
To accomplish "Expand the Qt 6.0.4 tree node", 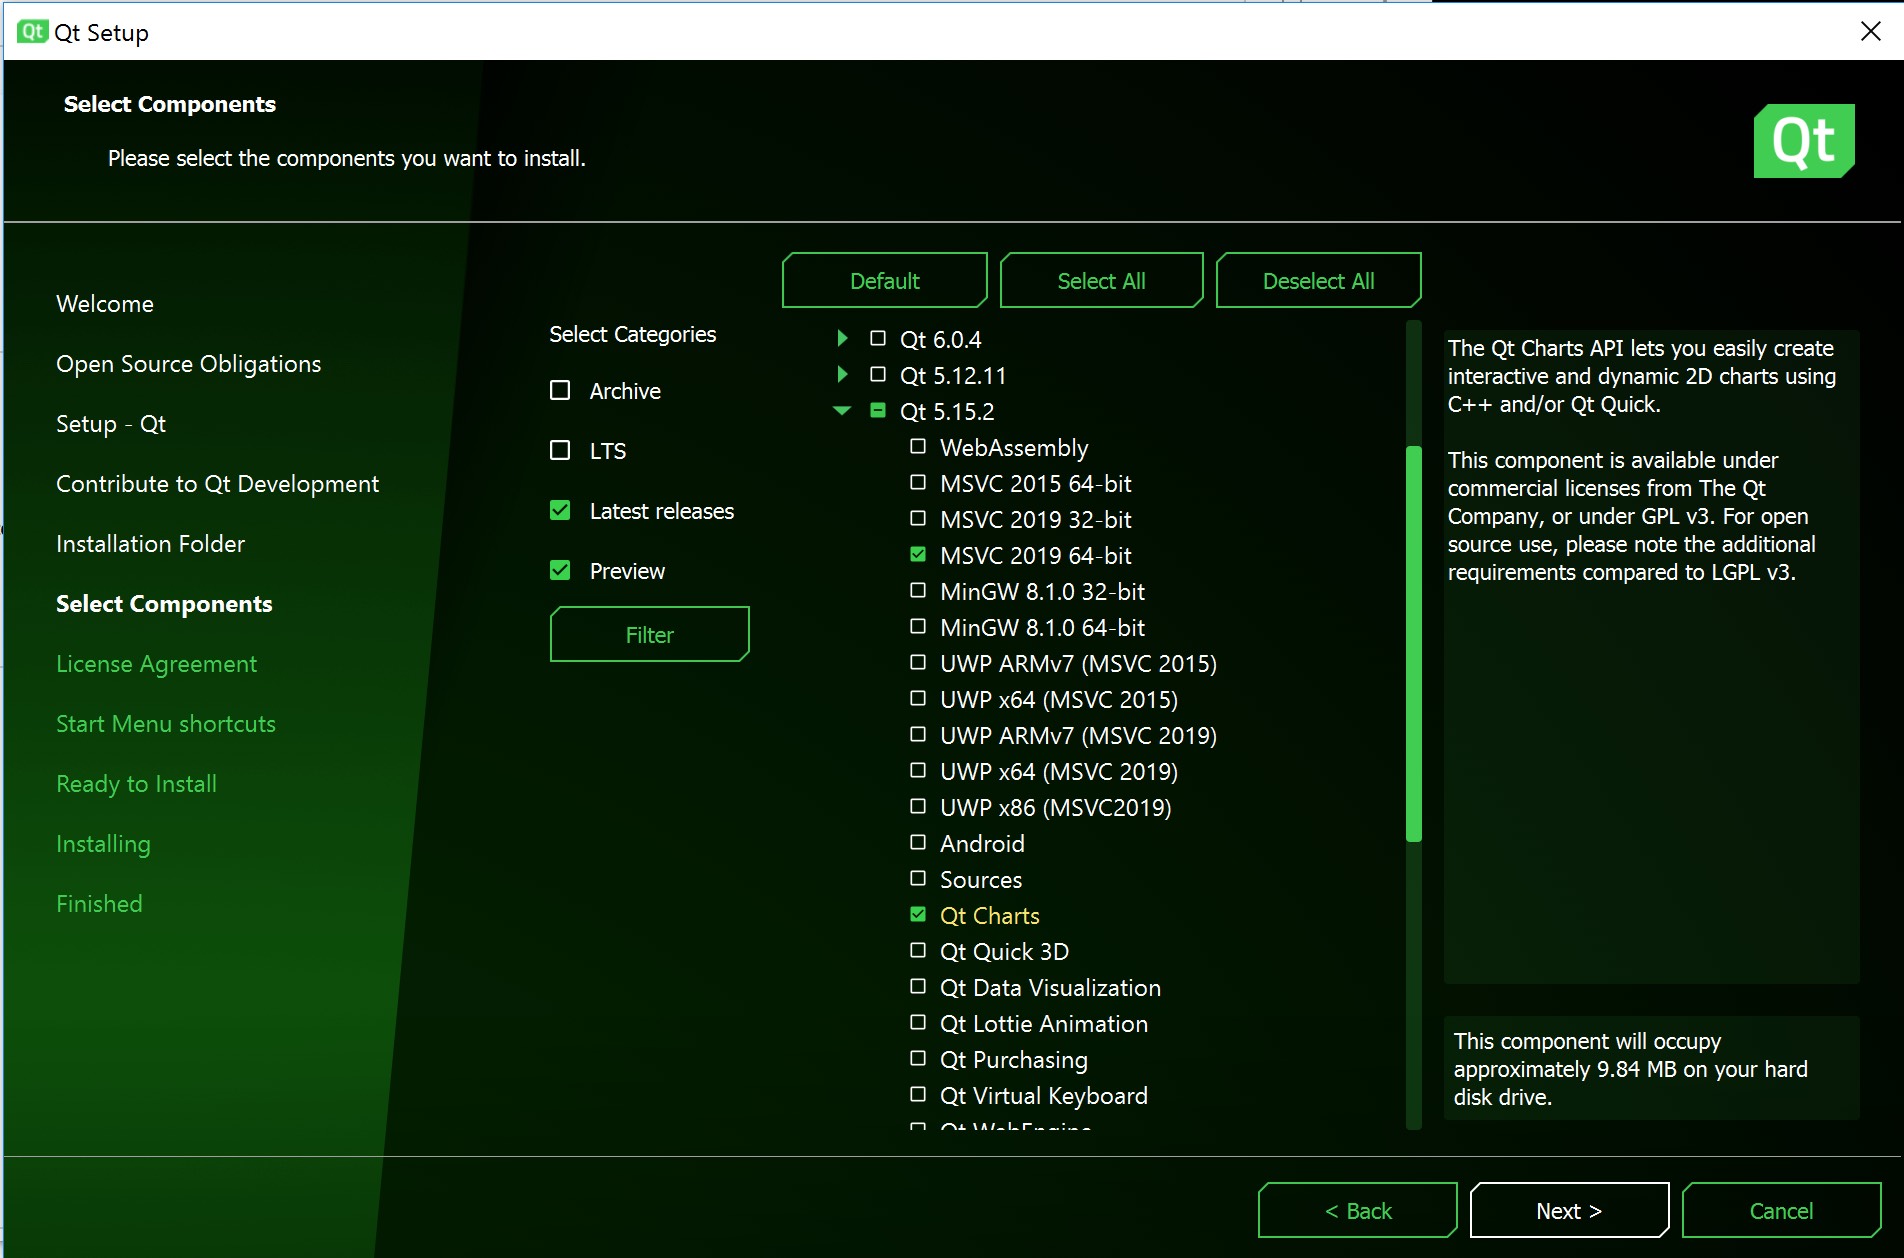I will click(841, 338).
